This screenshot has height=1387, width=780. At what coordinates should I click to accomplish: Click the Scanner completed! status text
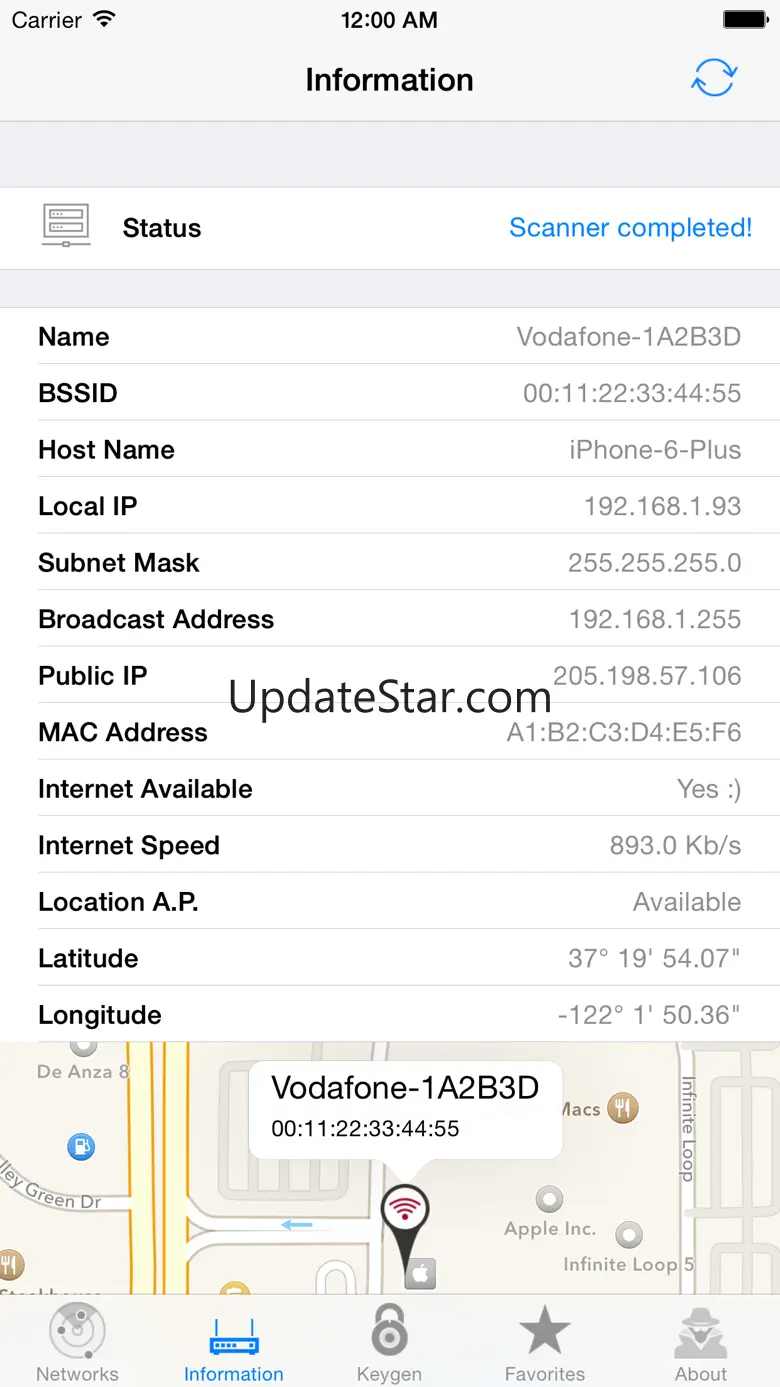click(x=630, y=227)
